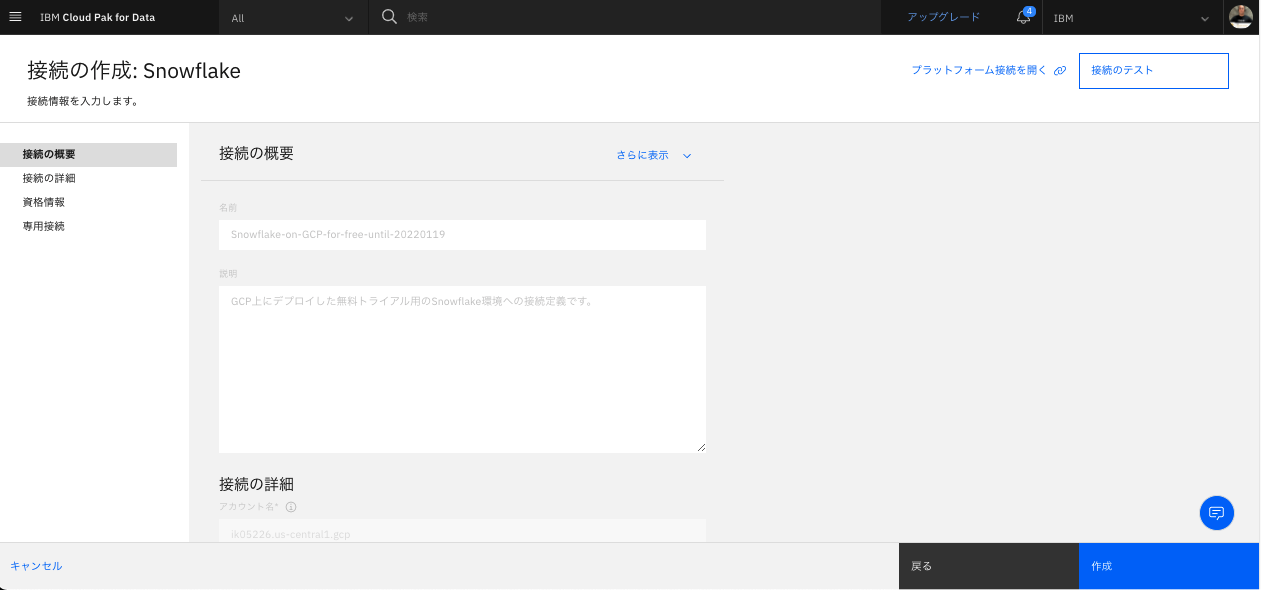This screenshot has width=1261, height=590.
Task: Click the link icon next to プラットフォーム接続を開く
Action: tap(1060, 71)
